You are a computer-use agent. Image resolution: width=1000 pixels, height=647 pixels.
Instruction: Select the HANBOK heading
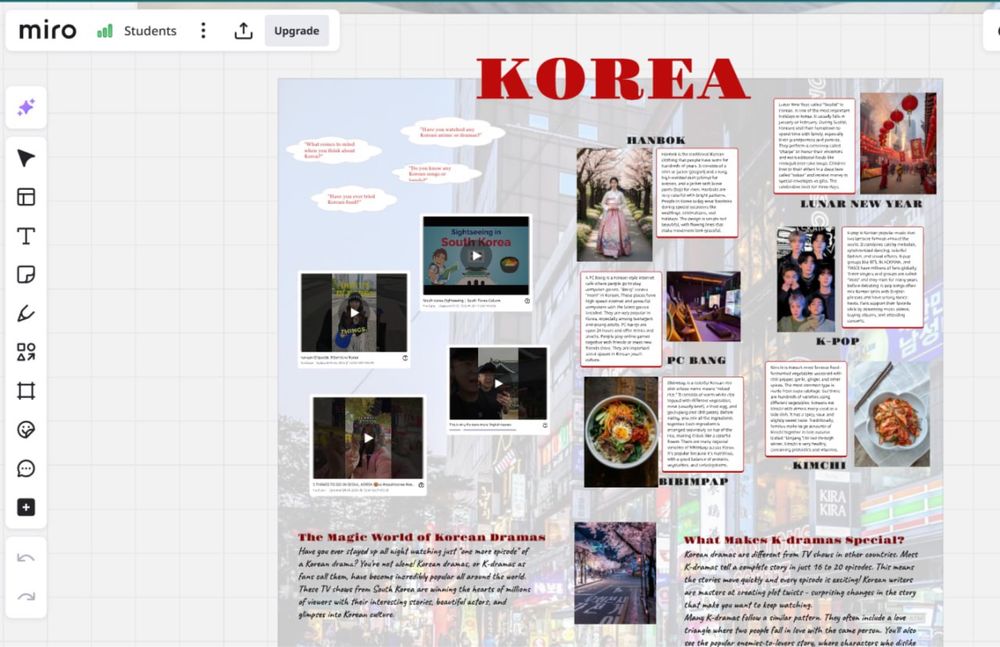pos(656,140)
